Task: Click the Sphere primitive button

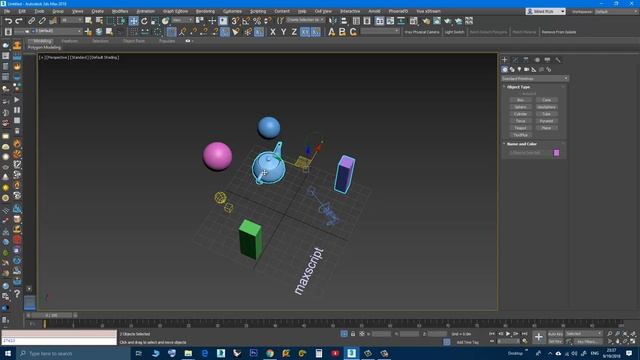Action: [520, 107]
